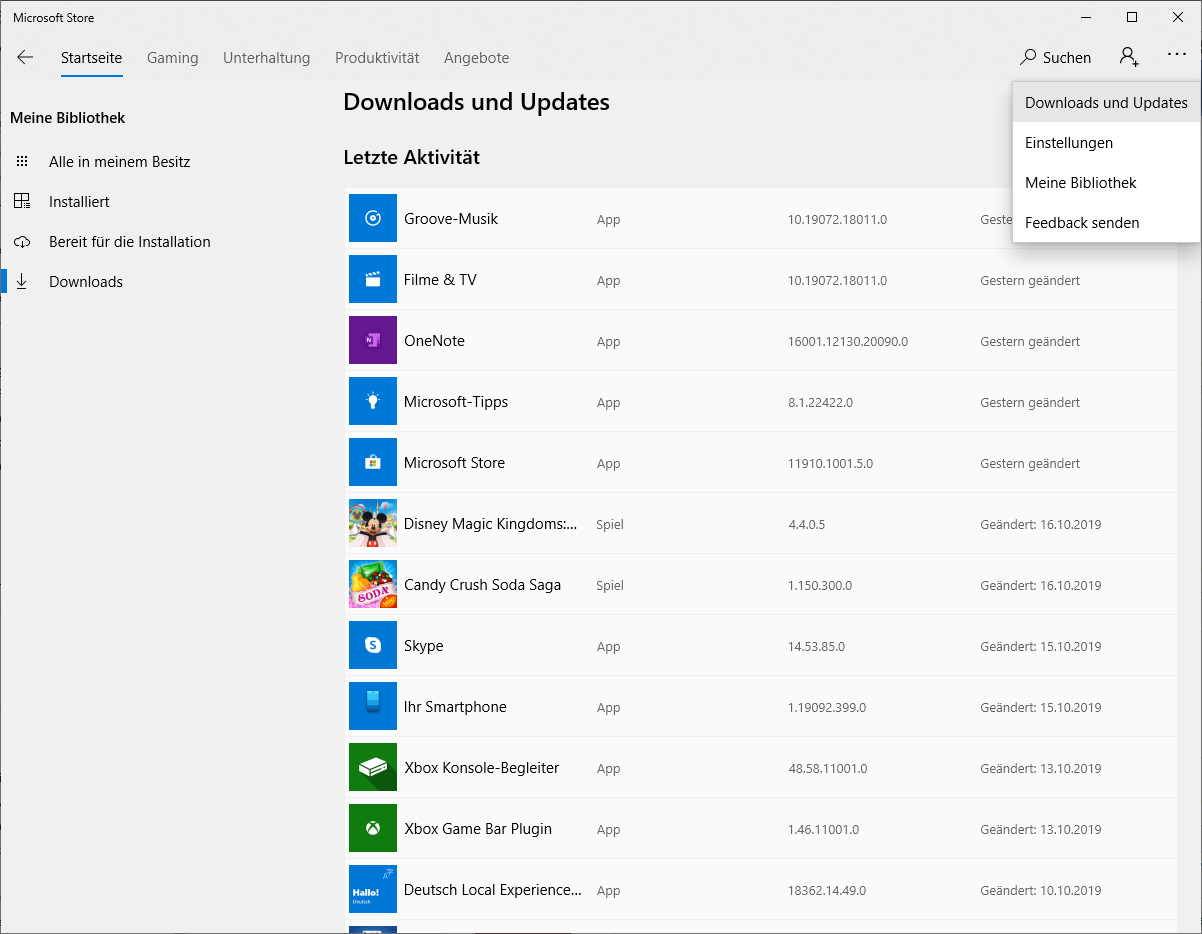Open the three-dots more menu
The height and width of the screenshot is (934, 1202).
tap(1176, 57)
